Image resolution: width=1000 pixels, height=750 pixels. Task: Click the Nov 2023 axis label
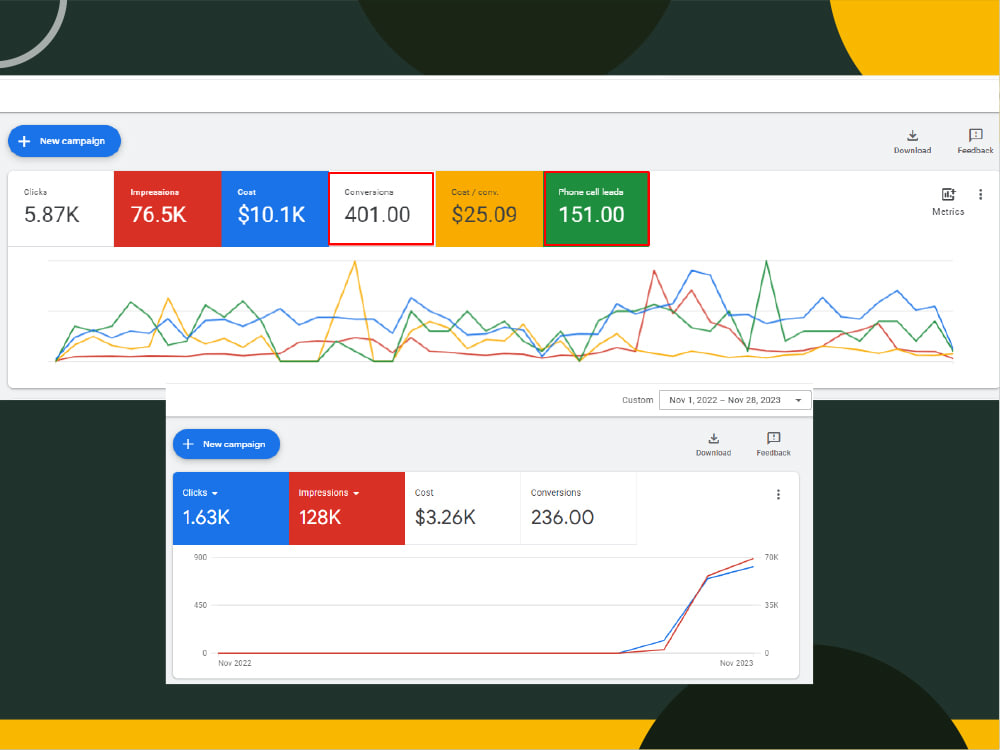coord(737,663)
